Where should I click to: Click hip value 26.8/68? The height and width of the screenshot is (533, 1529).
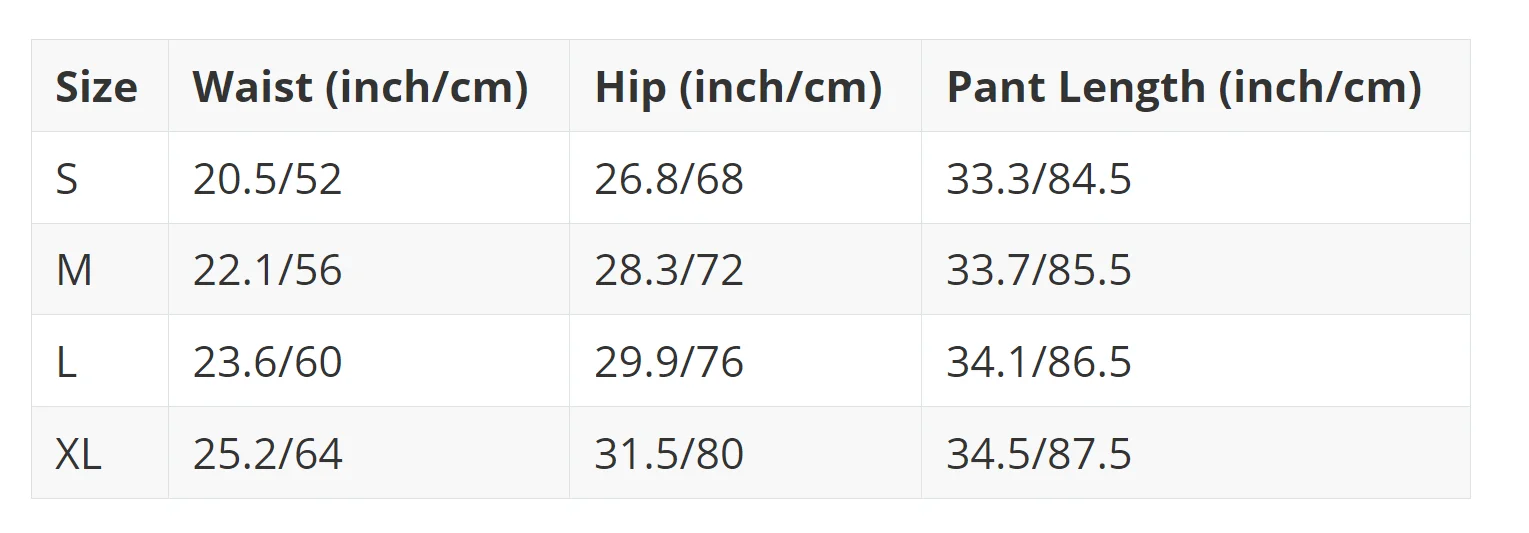(669, 179)
